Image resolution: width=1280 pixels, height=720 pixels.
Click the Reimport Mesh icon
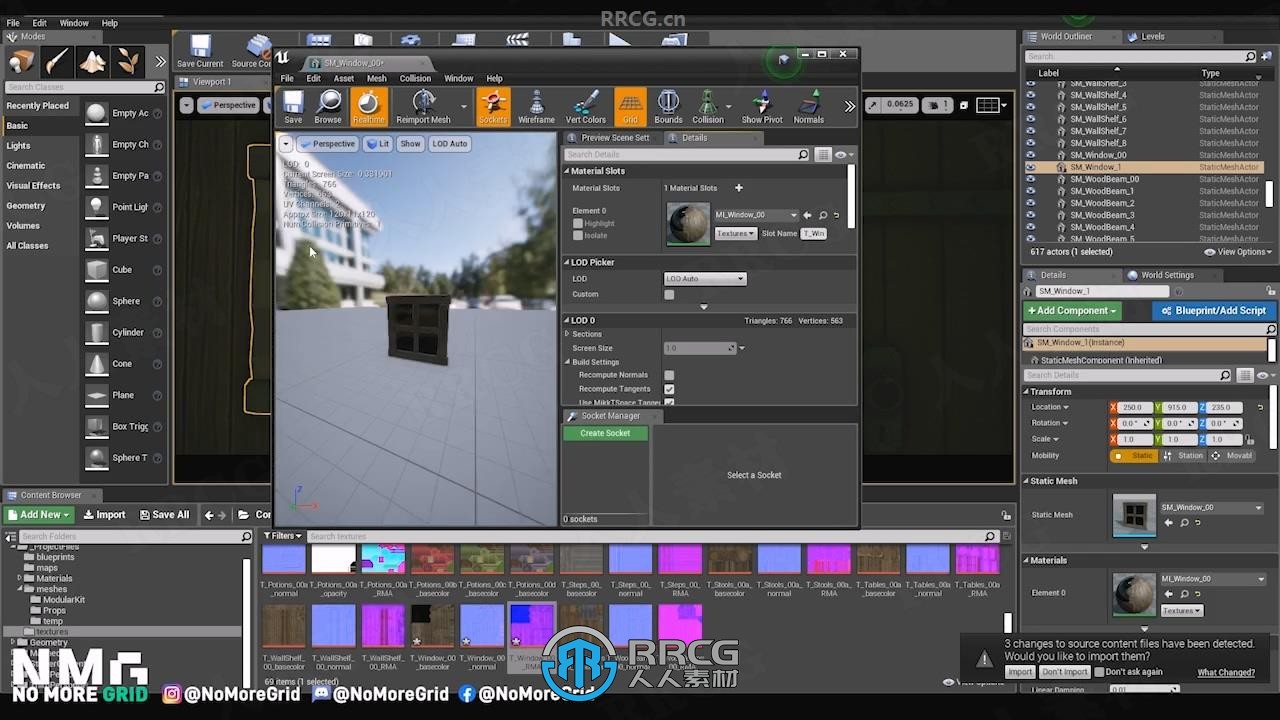coord(424,107)
